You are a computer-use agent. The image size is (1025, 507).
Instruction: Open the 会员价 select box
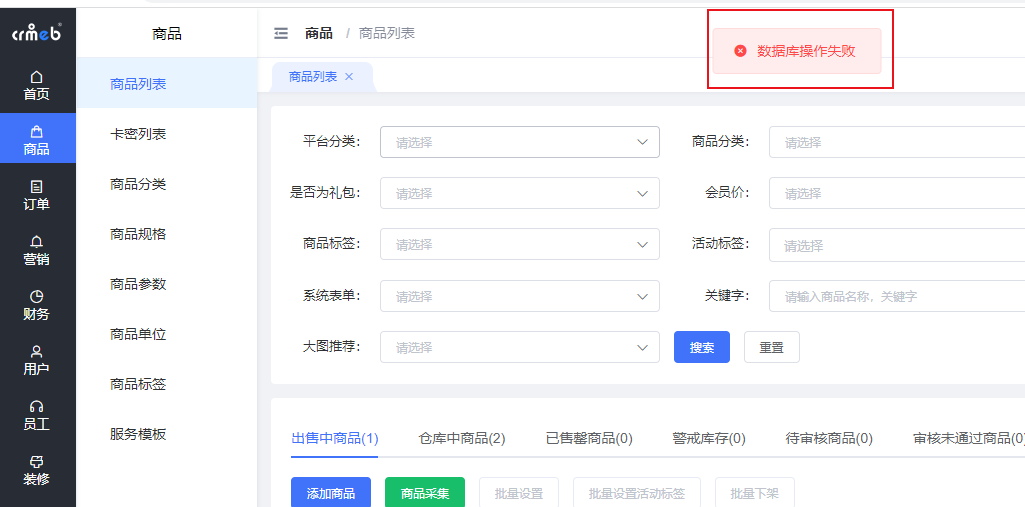click(897, 193)
